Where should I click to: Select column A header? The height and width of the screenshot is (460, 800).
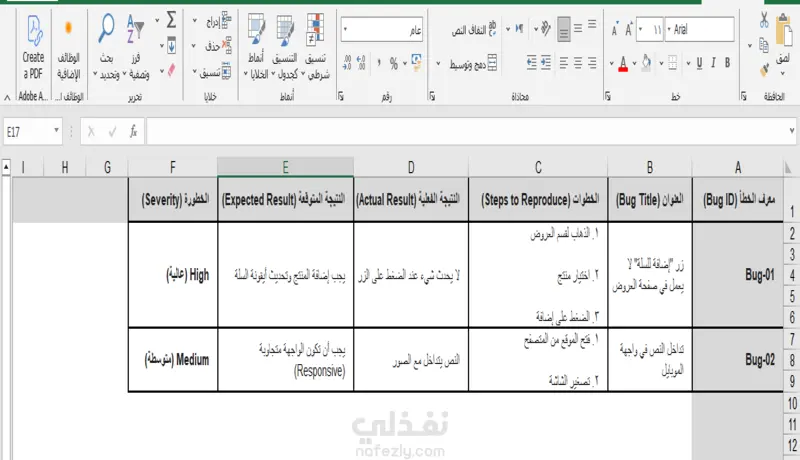738,167
